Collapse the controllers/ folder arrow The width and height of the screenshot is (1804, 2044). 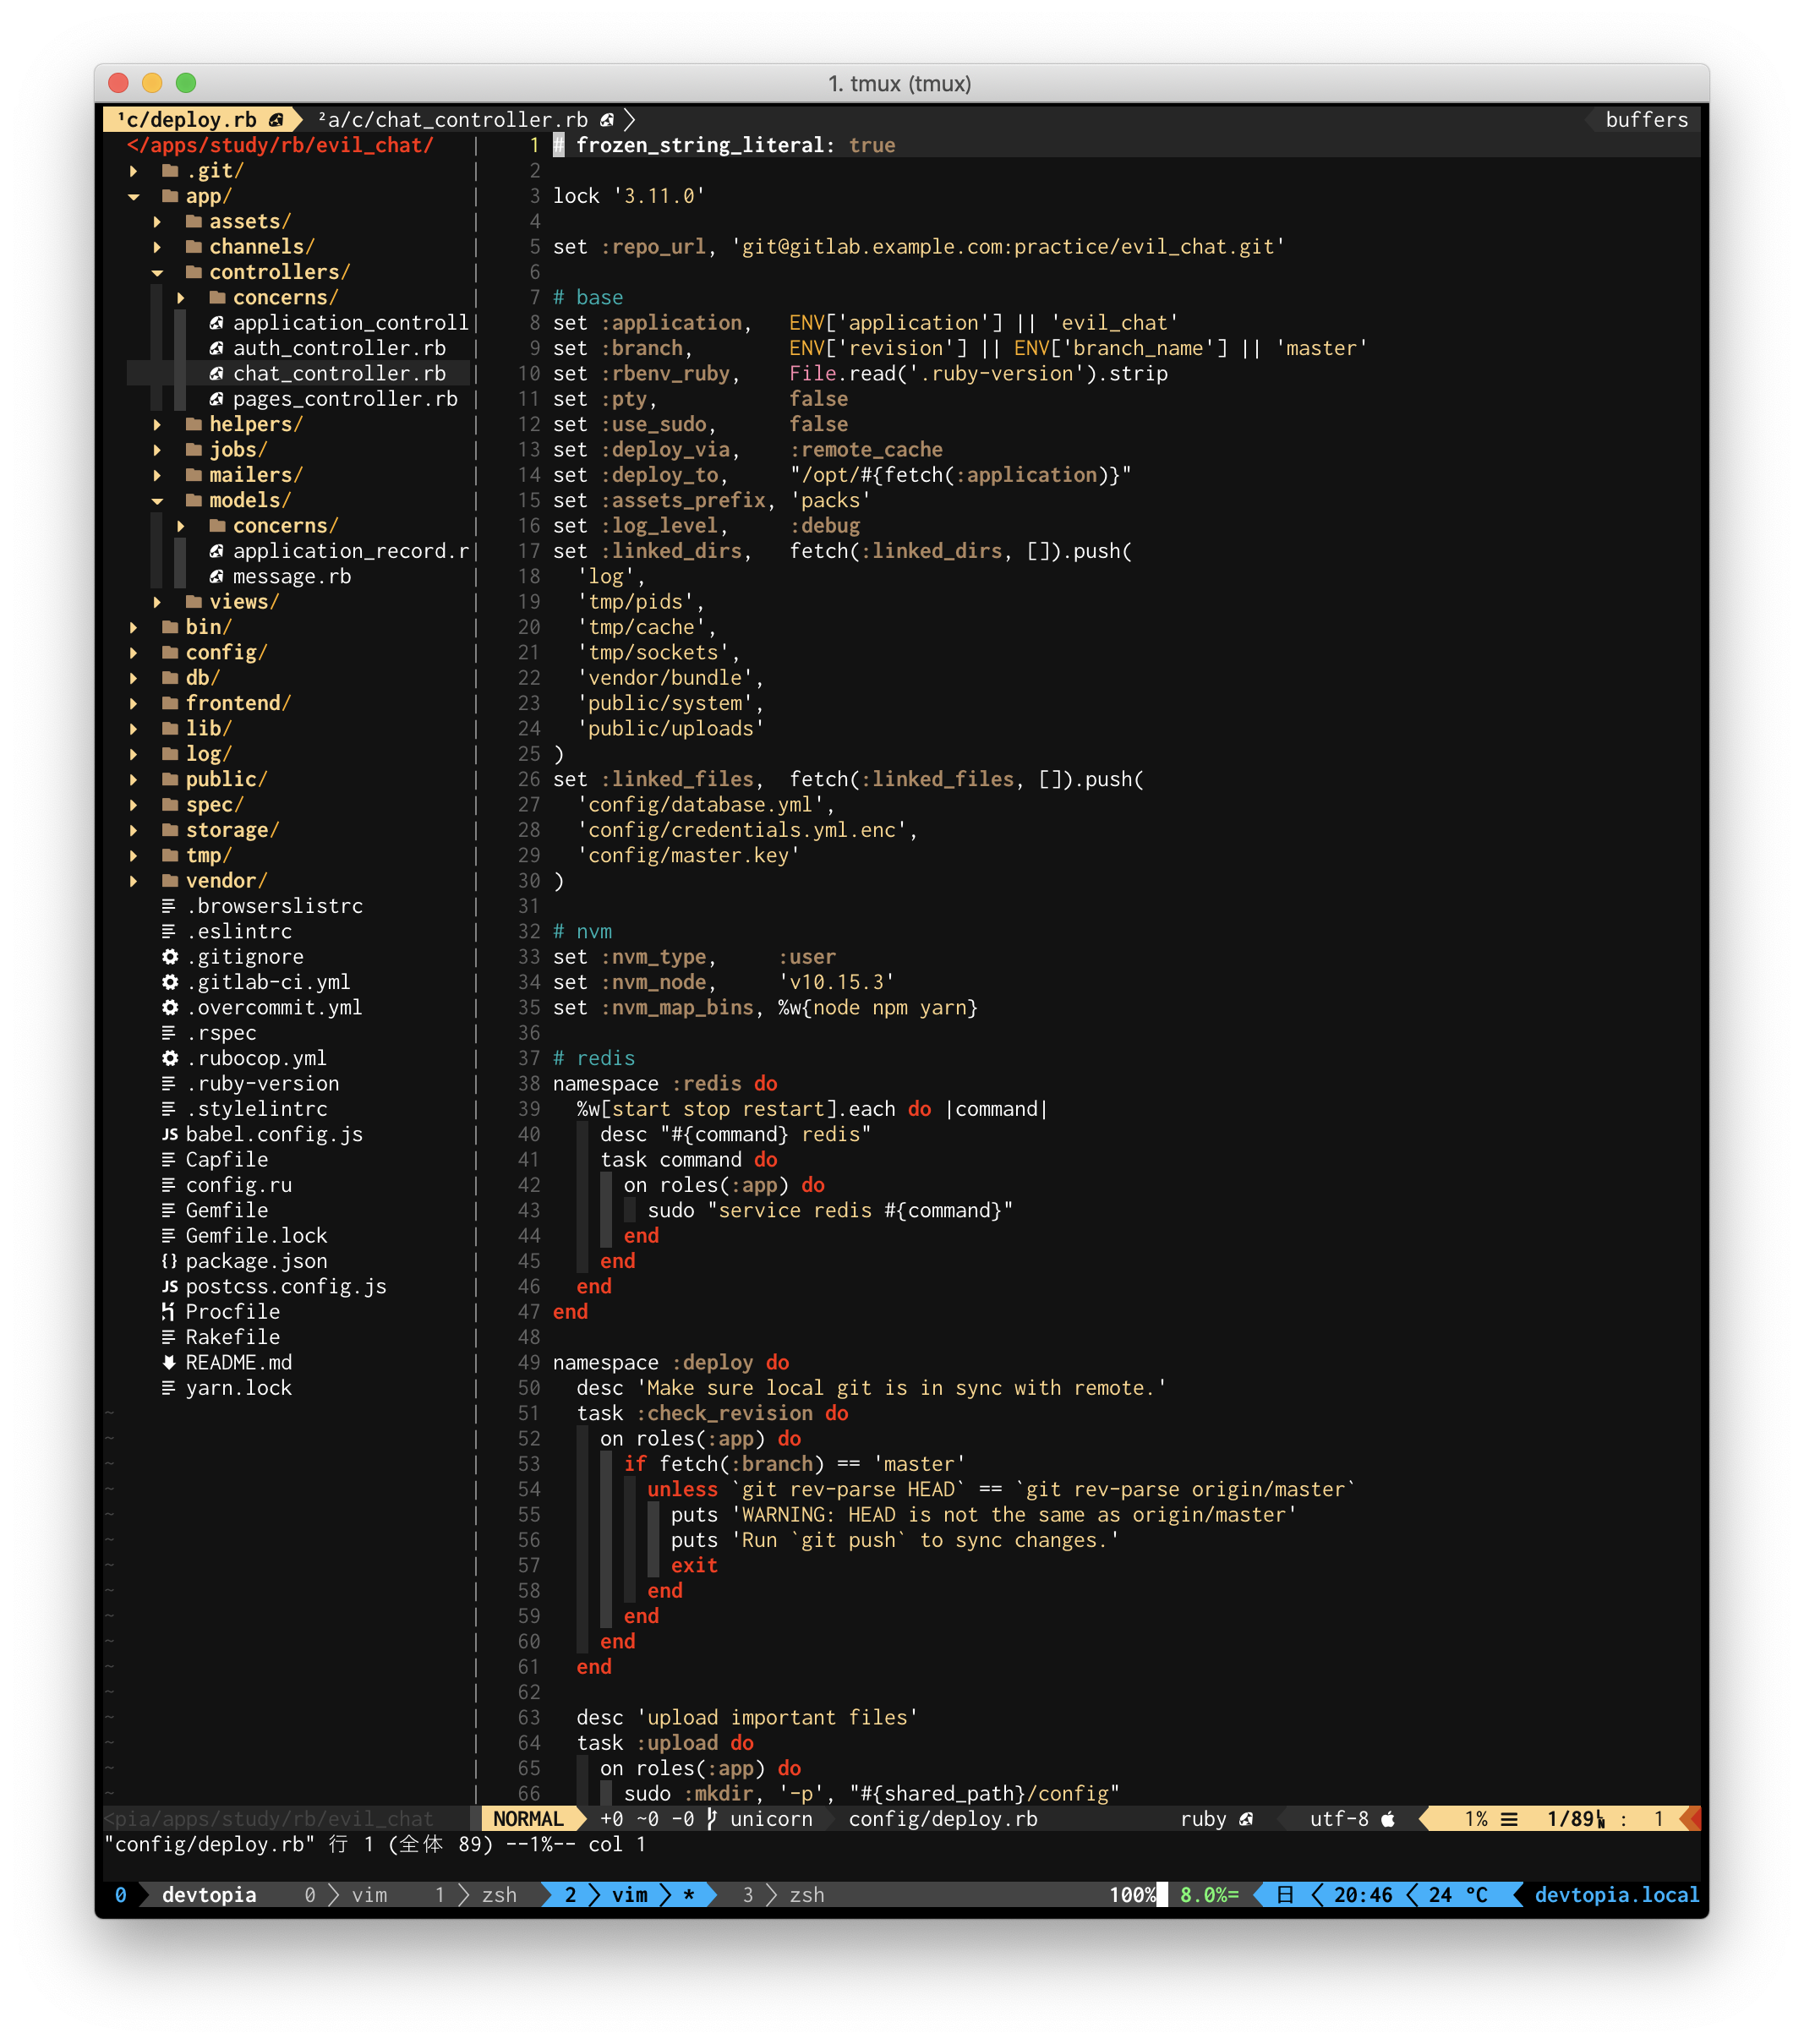tap(158, 273)
